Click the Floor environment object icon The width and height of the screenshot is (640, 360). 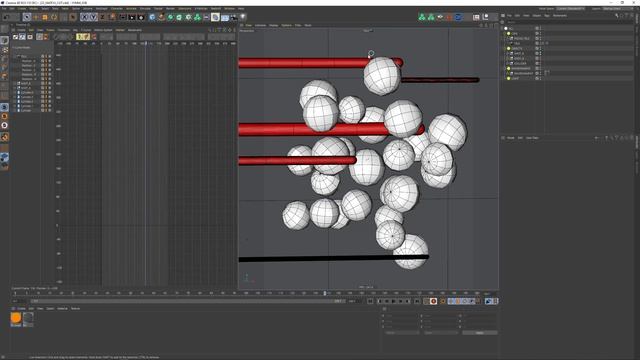tap(224, 17)
